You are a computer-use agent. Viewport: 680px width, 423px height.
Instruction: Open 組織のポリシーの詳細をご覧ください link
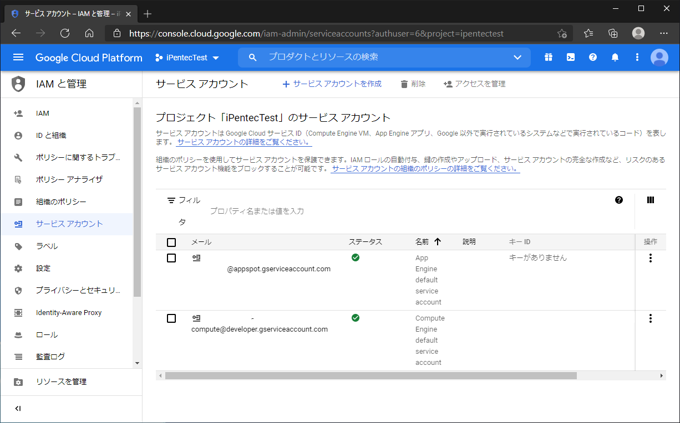425,169
